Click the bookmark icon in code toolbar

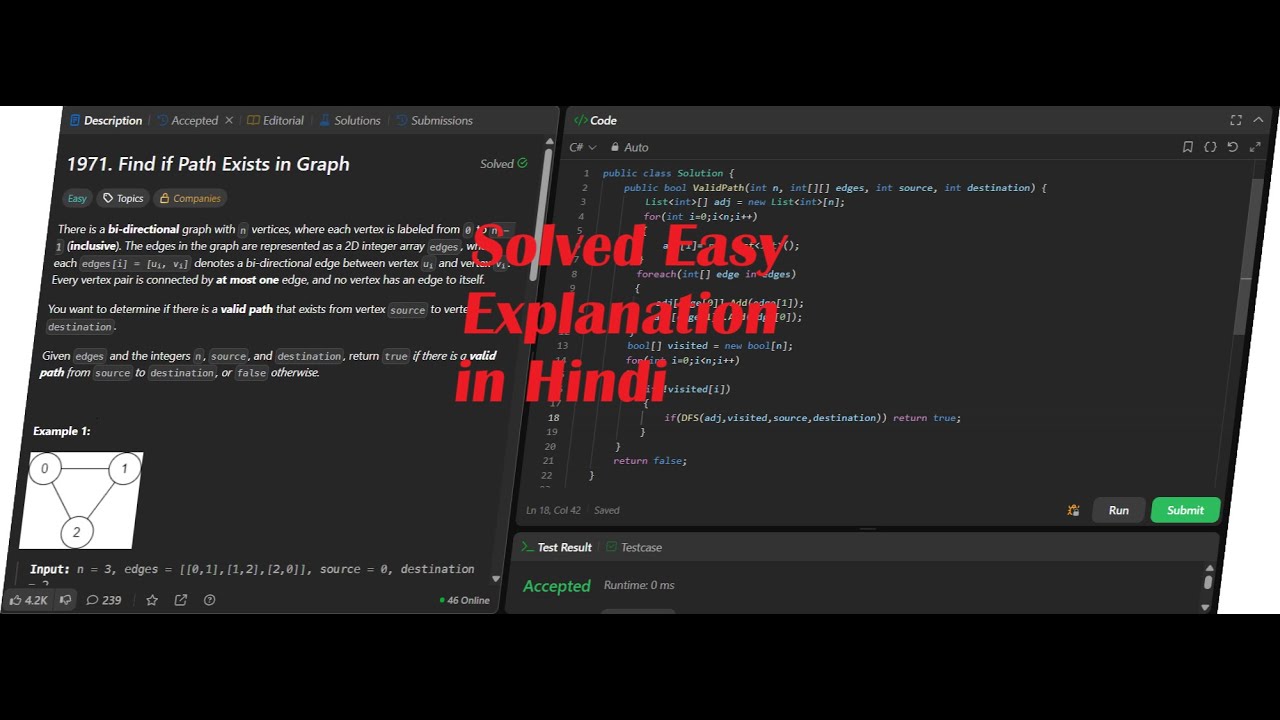(x=1188, y=147)
